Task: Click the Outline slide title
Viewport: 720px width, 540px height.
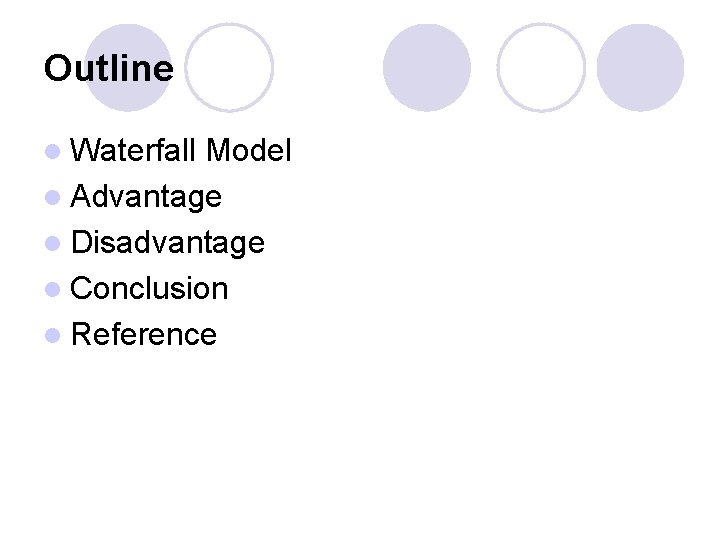Action: point(108,68)
